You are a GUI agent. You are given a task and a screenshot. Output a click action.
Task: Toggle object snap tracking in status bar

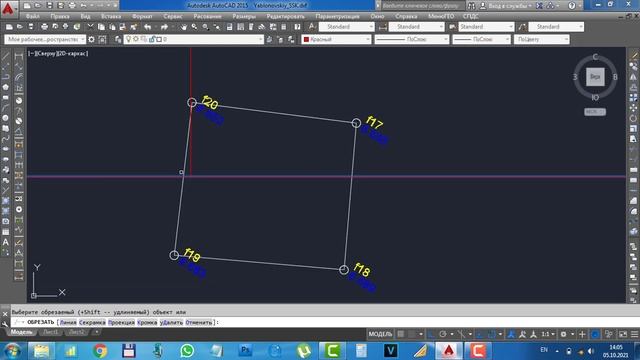(x=480, y=334)
